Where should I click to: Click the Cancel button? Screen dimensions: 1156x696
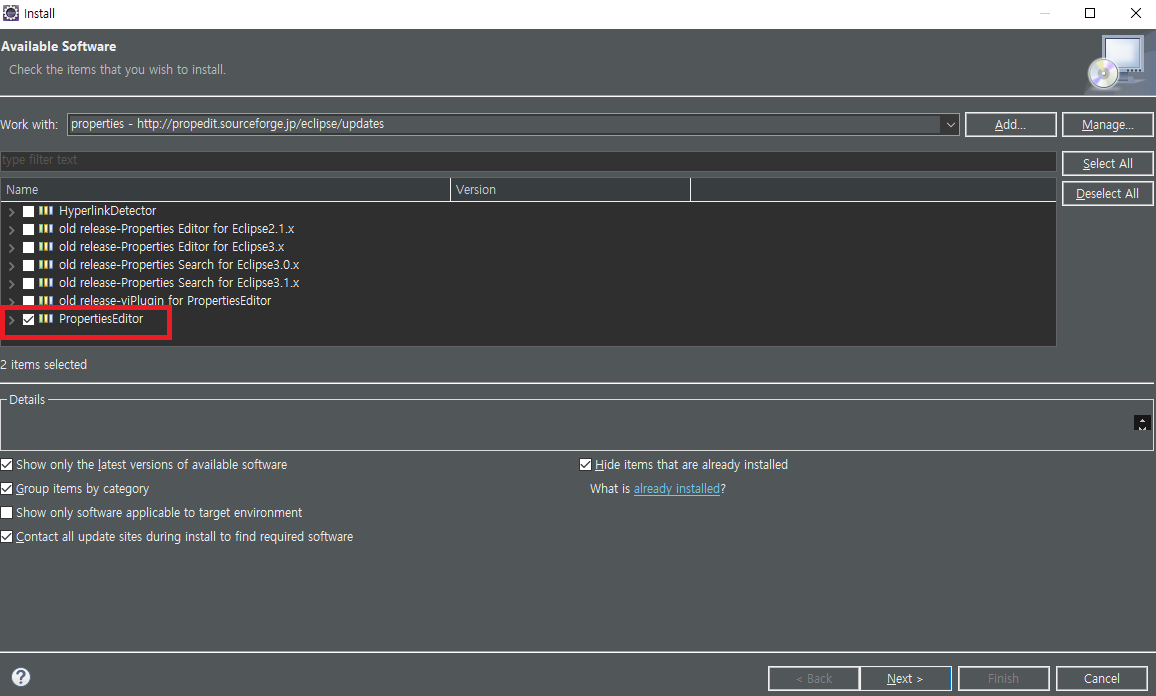1101,678
